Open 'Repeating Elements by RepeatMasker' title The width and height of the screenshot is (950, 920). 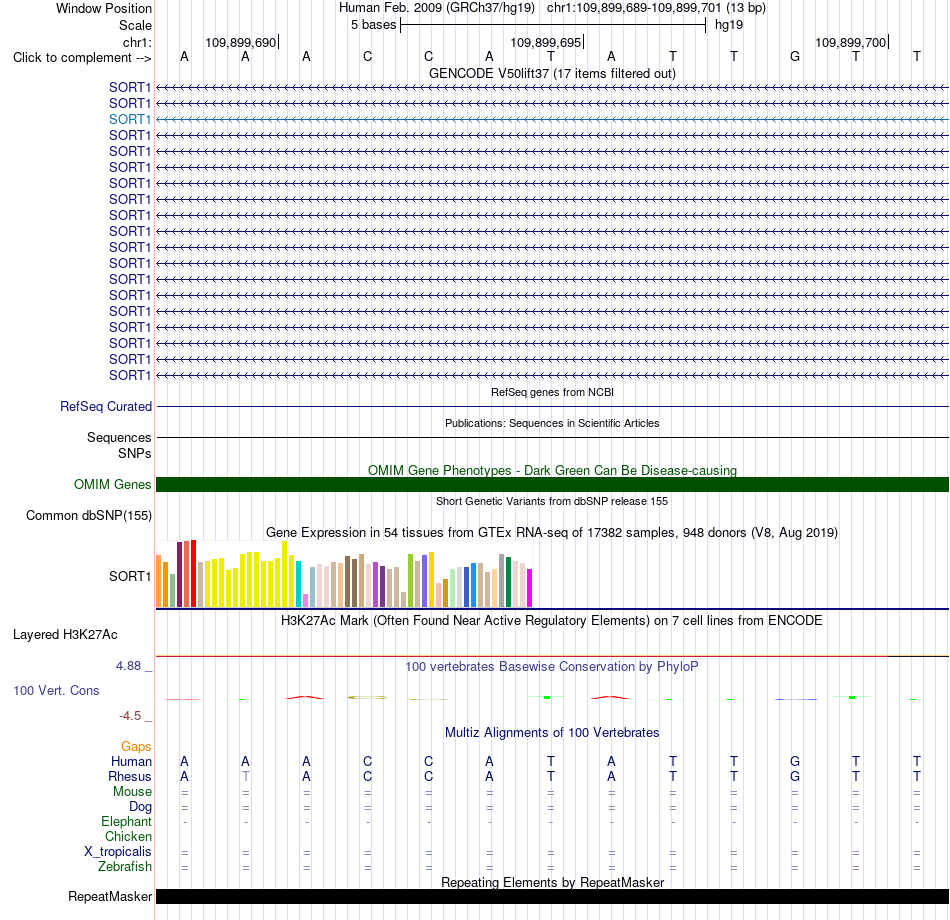coord(552,882)
